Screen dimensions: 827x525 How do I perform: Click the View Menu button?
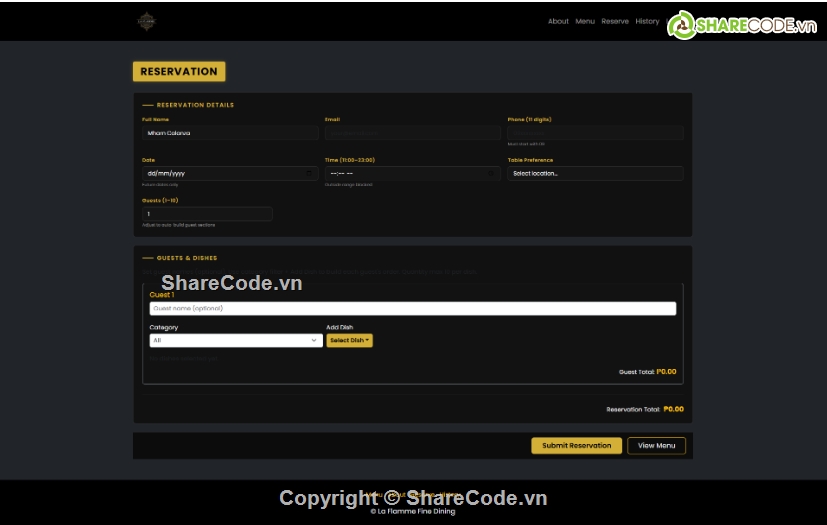click(656, 446)
